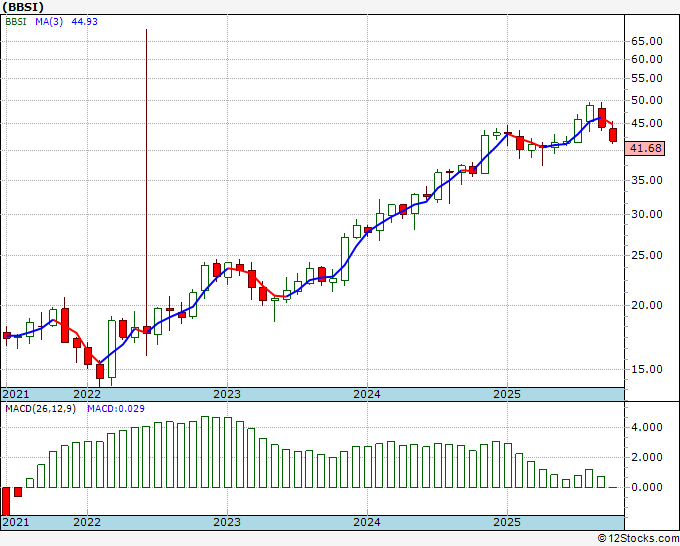Click 2024 on the price chart time axis
Viewport: 680px width, 546px height.
(x=367, y=394)
